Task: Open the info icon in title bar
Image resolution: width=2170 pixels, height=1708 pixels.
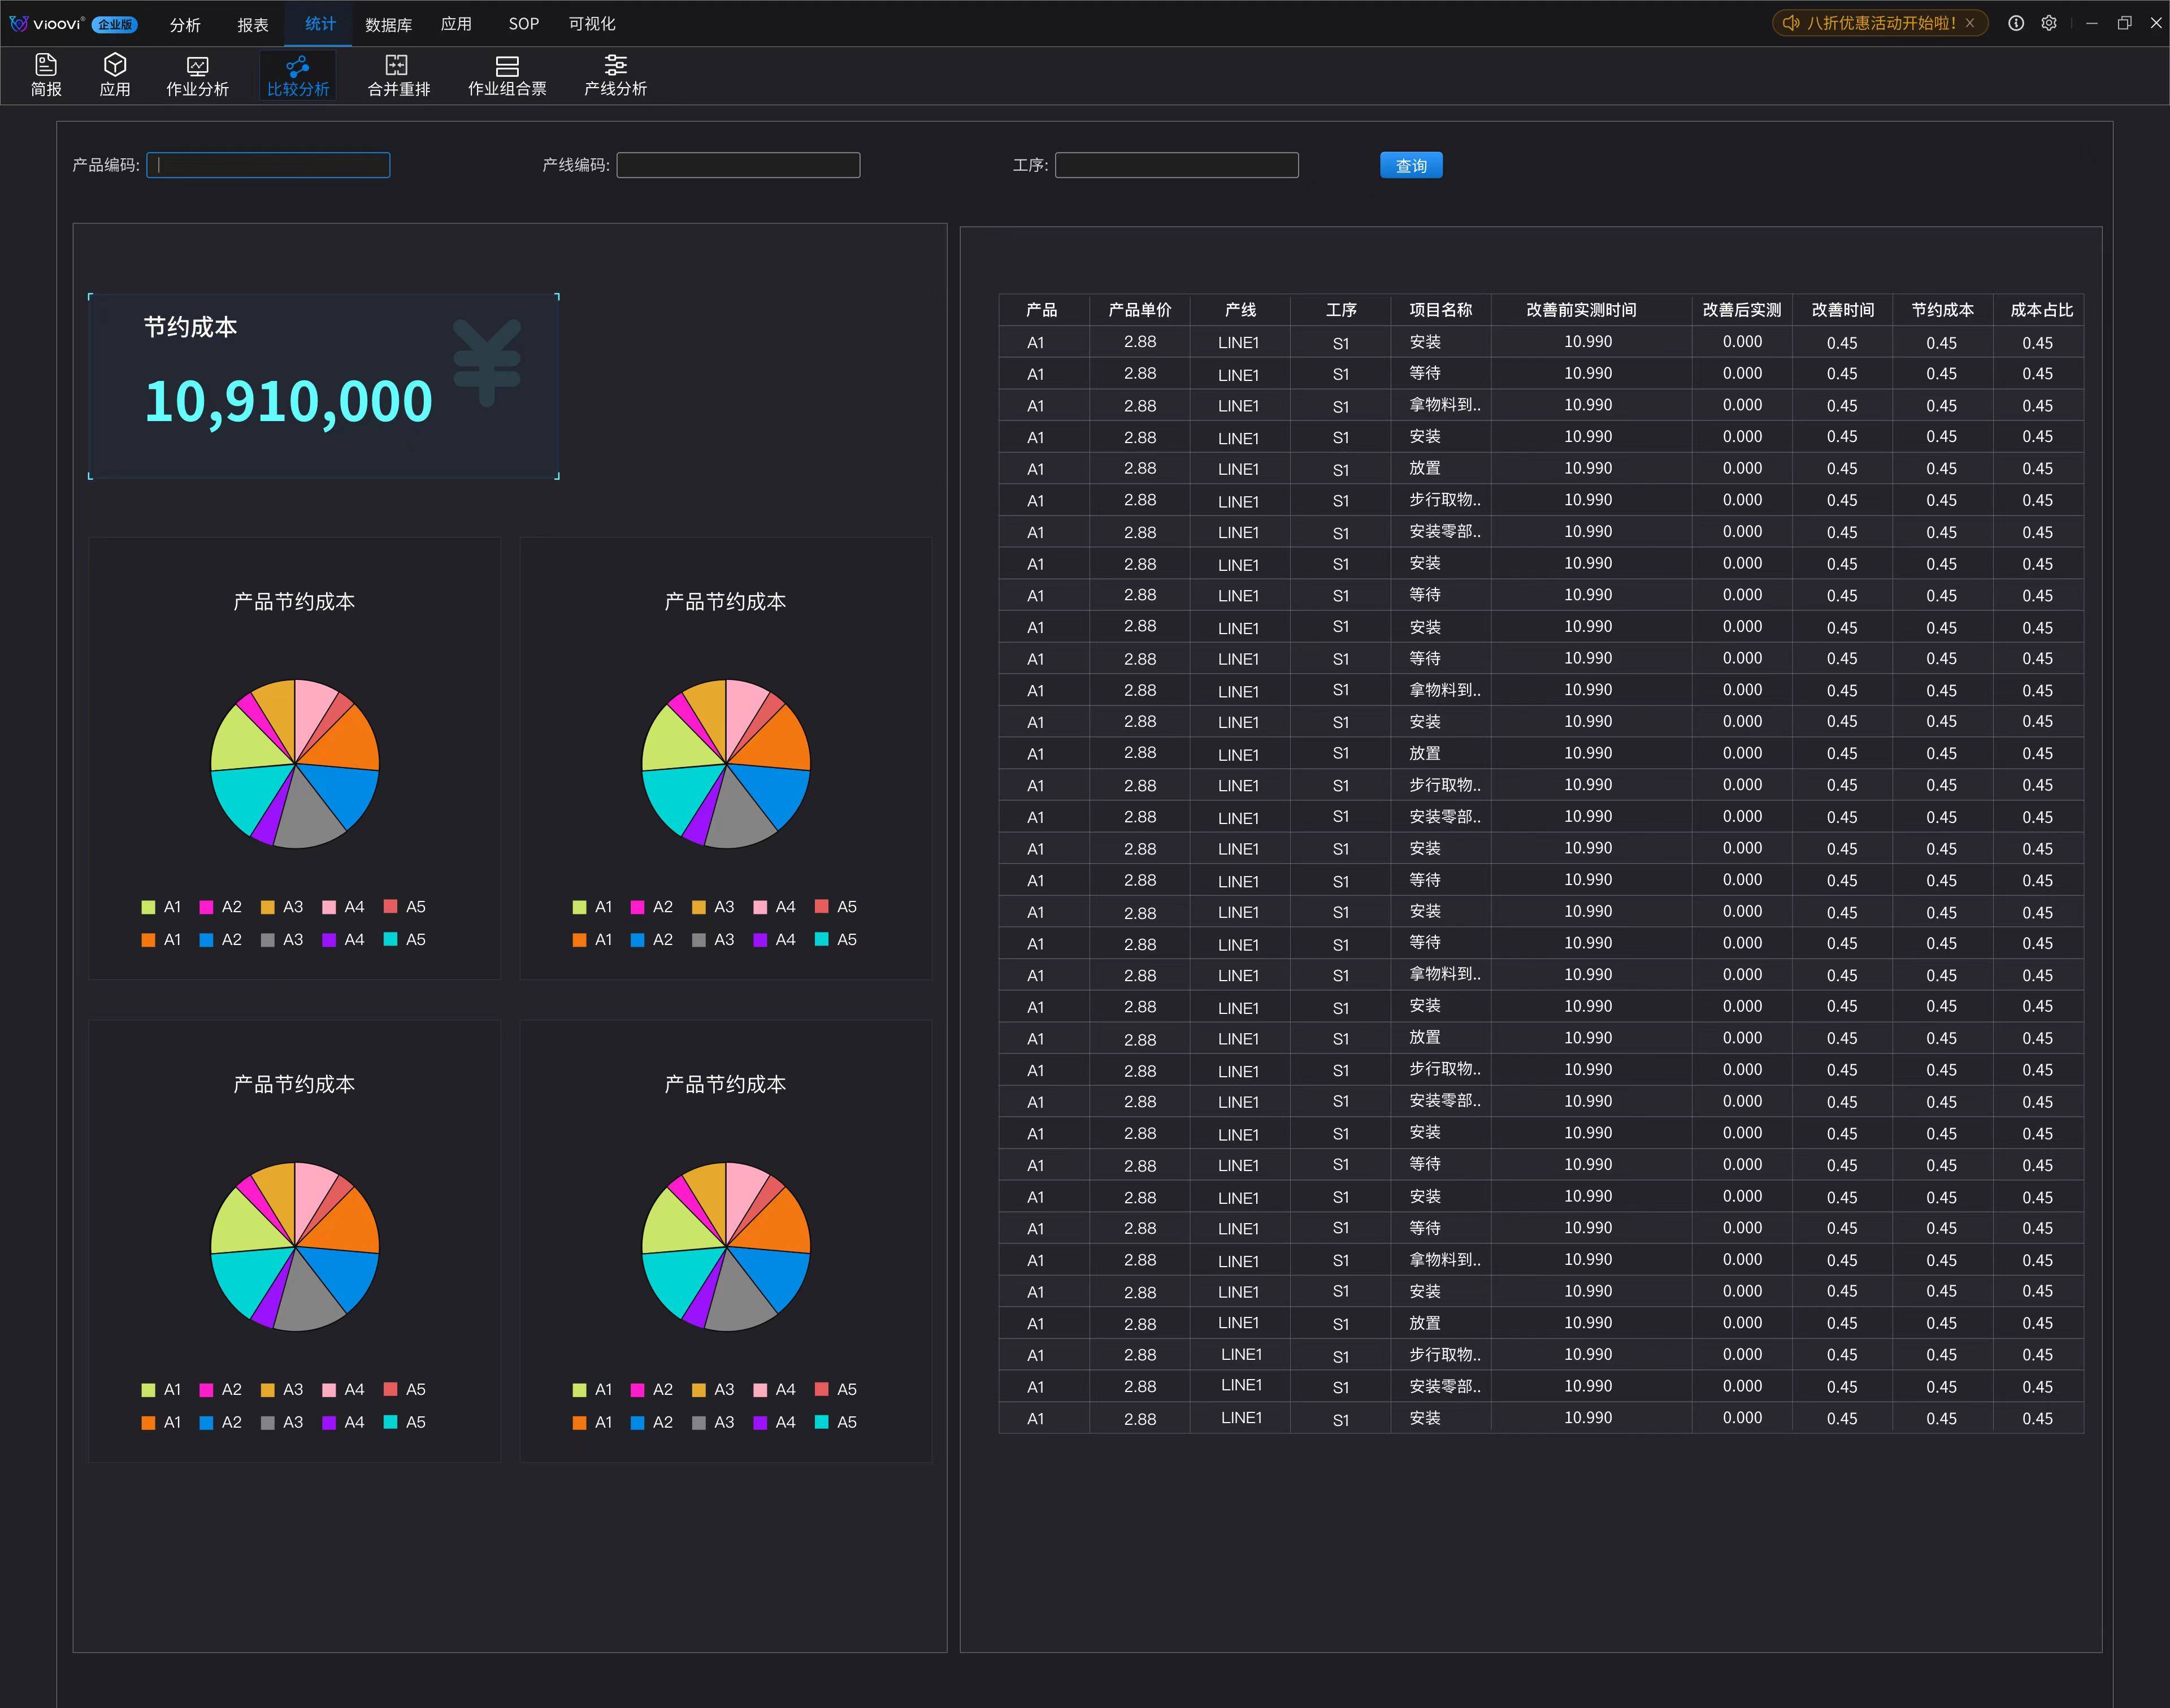Action: [2016, 23]
